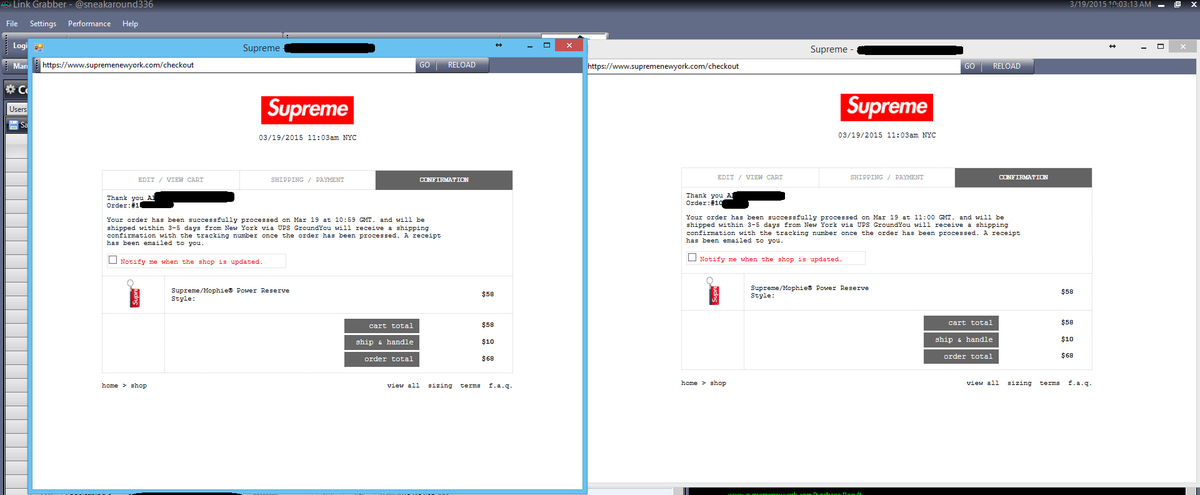
Task: Open the Help menu
Action: pyautogui.click(x=130, y=23)
